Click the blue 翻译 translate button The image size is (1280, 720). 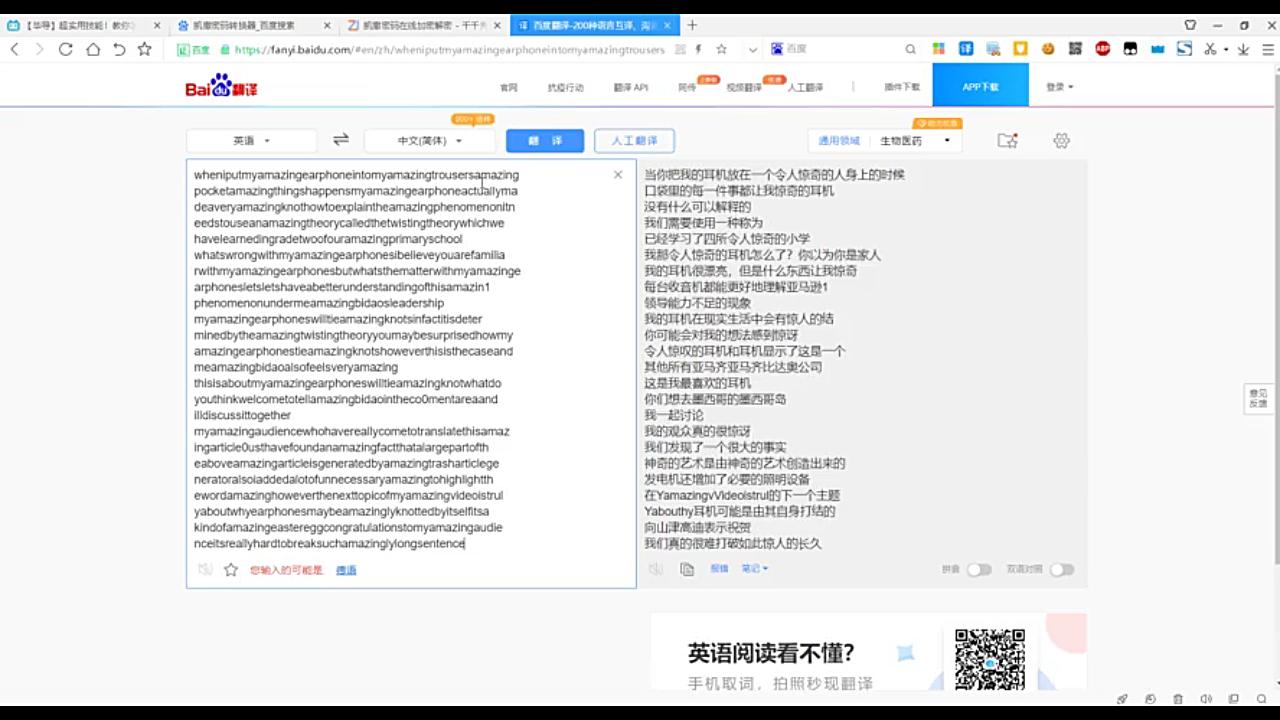coord(544,140)
